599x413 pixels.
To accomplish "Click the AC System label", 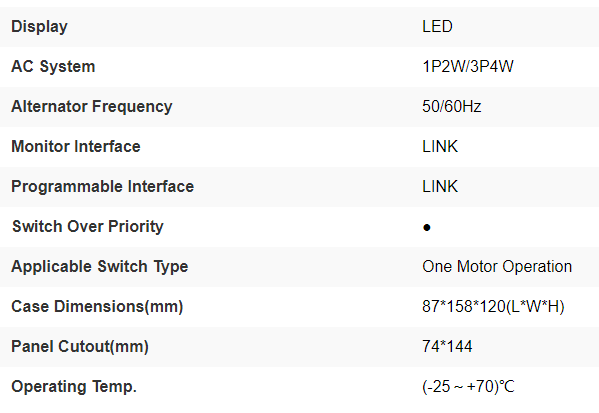I will tap(53, 67).
